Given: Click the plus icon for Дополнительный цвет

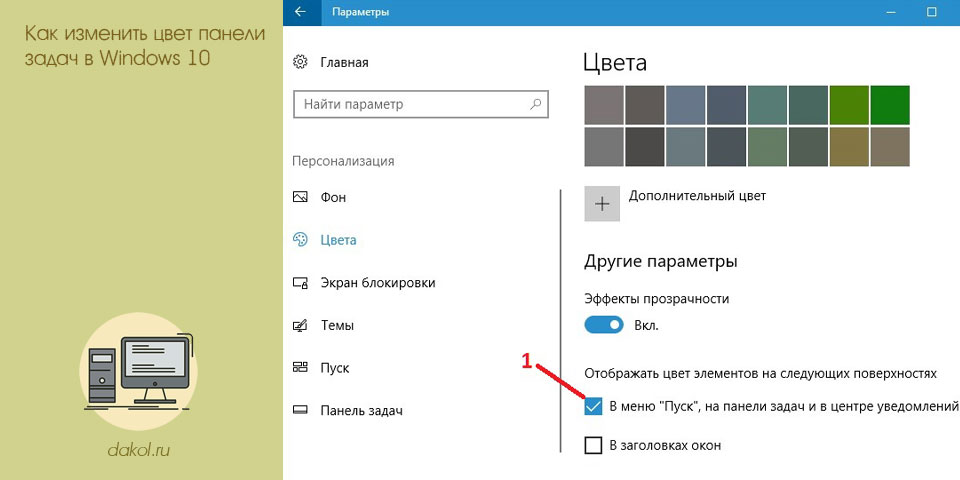Looking at the screenshot, I should point(602,204).
